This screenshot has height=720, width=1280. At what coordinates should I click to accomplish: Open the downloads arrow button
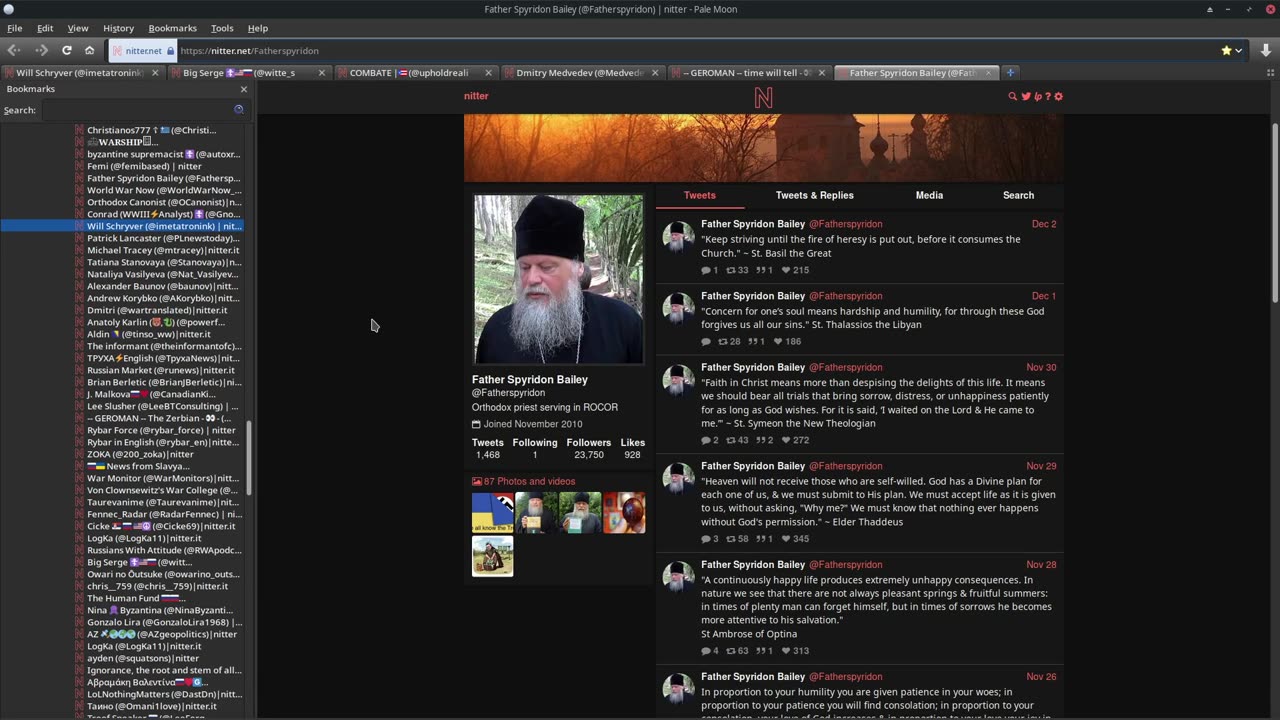pyautogui.click(x=1266, y=50)
